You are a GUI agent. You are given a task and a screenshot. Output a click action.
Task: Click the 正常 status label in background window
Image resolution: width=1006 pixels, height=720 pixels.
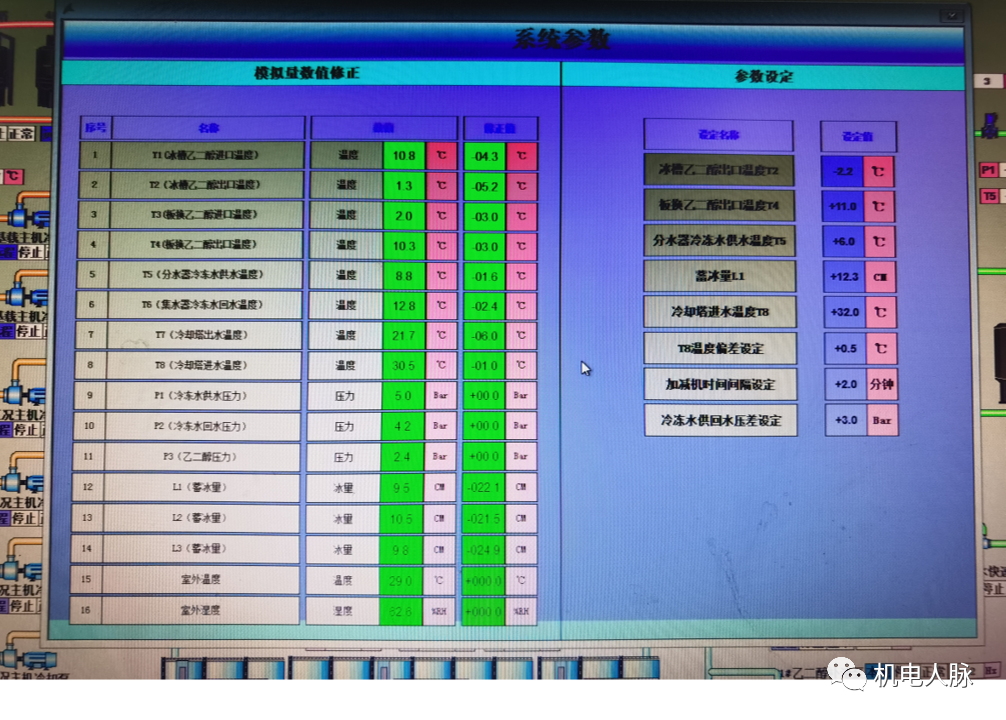pyautogui.click(x=22, y=133)
